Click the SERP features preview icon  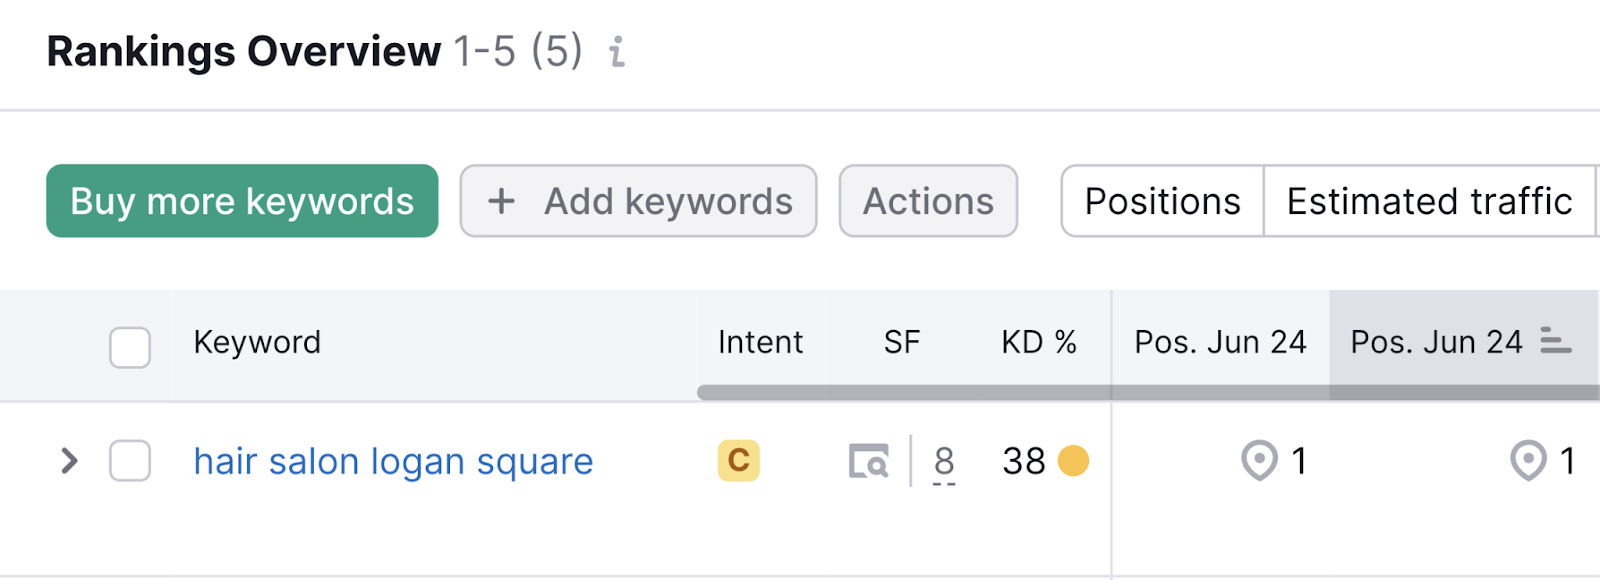[869, 461]
